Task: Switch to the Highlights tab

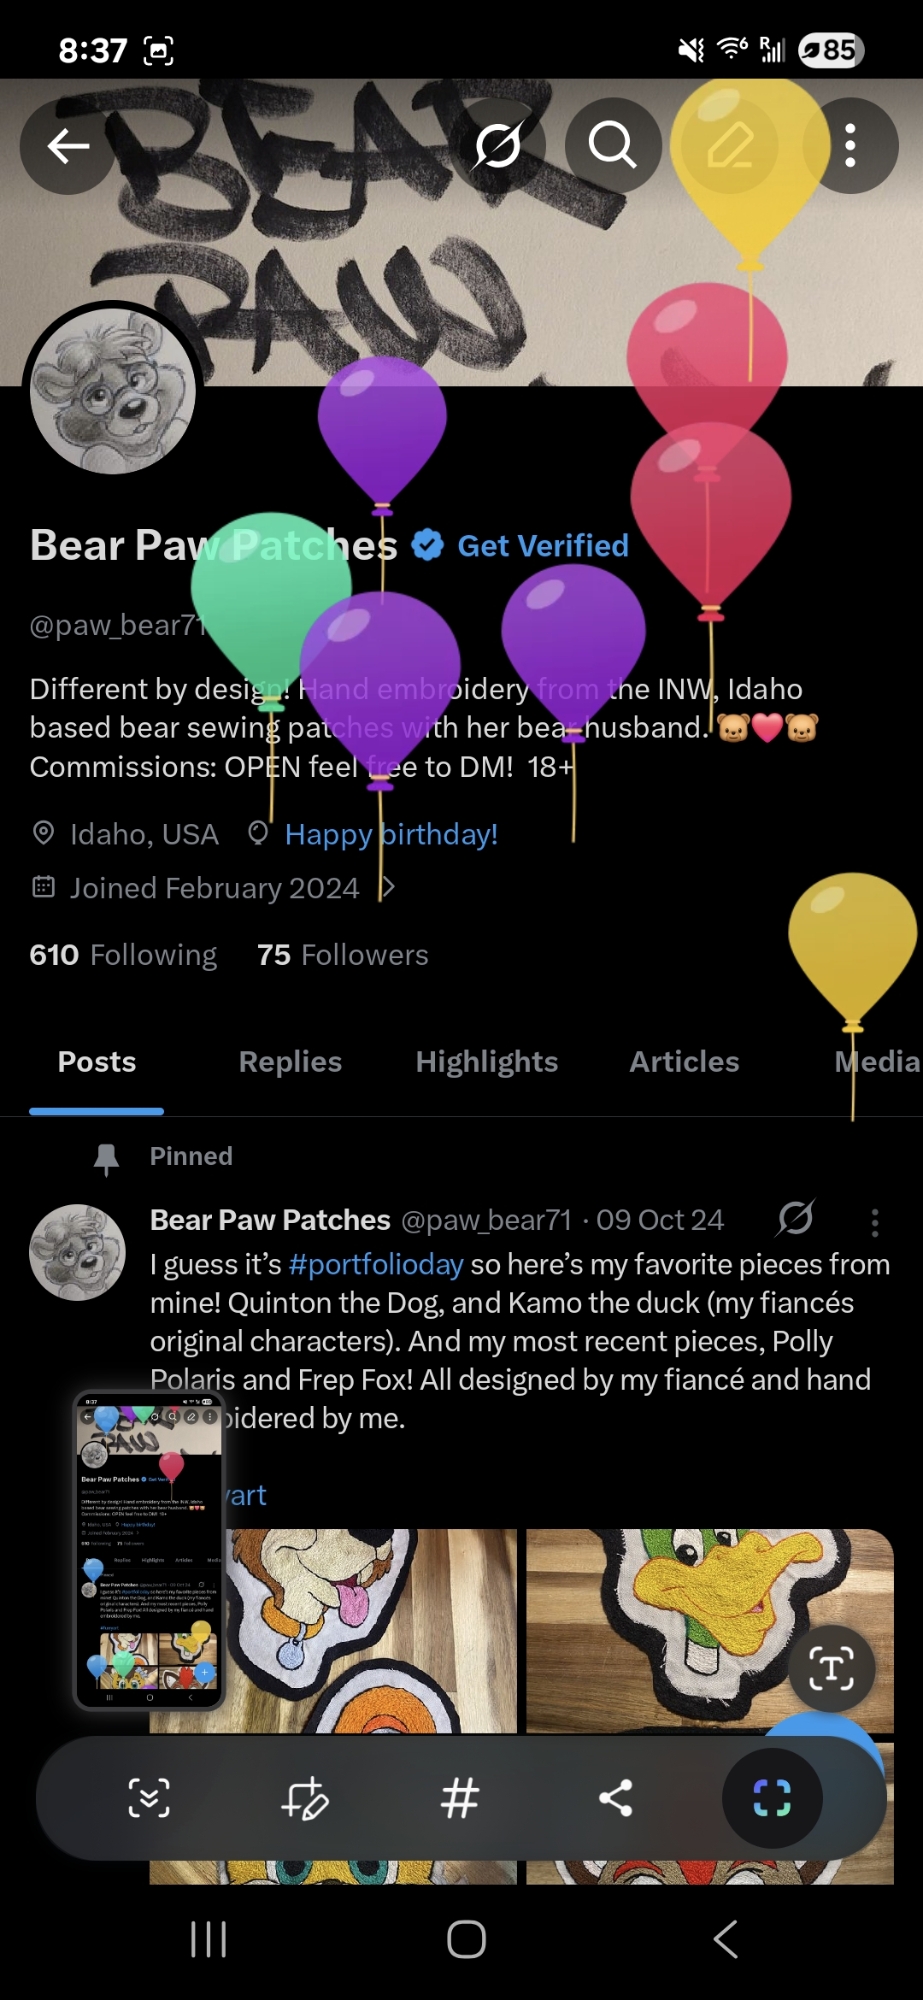Action: pyautogui.click(x=487, y=1062)
